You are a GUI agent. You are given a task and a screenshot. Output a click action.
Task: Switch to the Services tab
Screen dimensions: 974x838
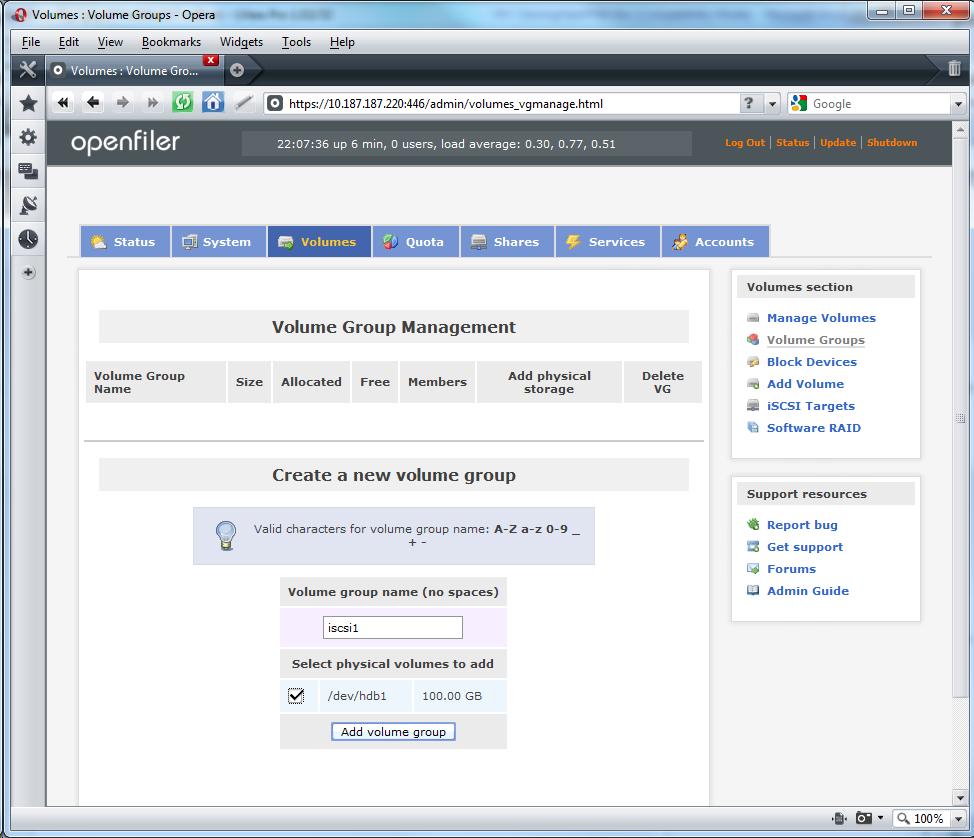(606, 242)
